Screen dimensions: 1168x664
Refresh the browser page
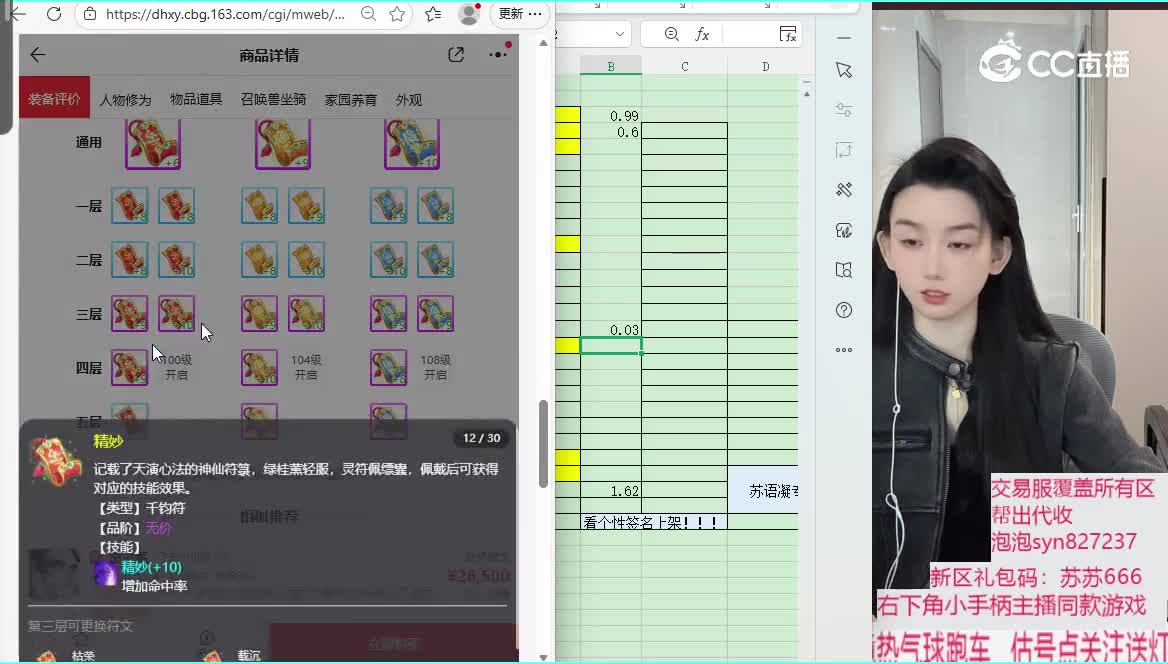54,14
